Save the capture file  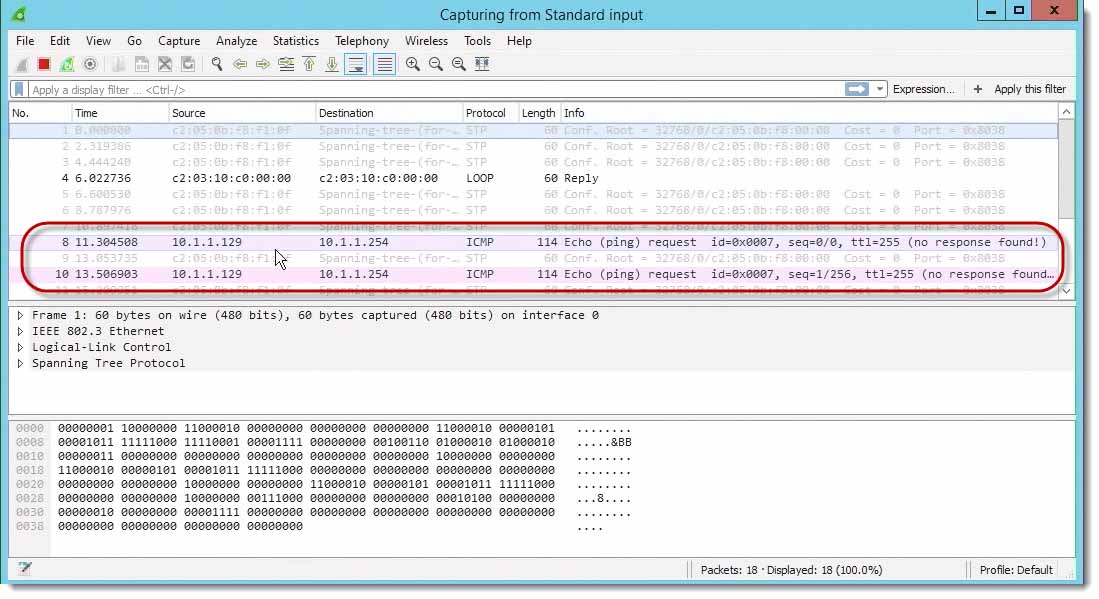click(x=142, y=64)
